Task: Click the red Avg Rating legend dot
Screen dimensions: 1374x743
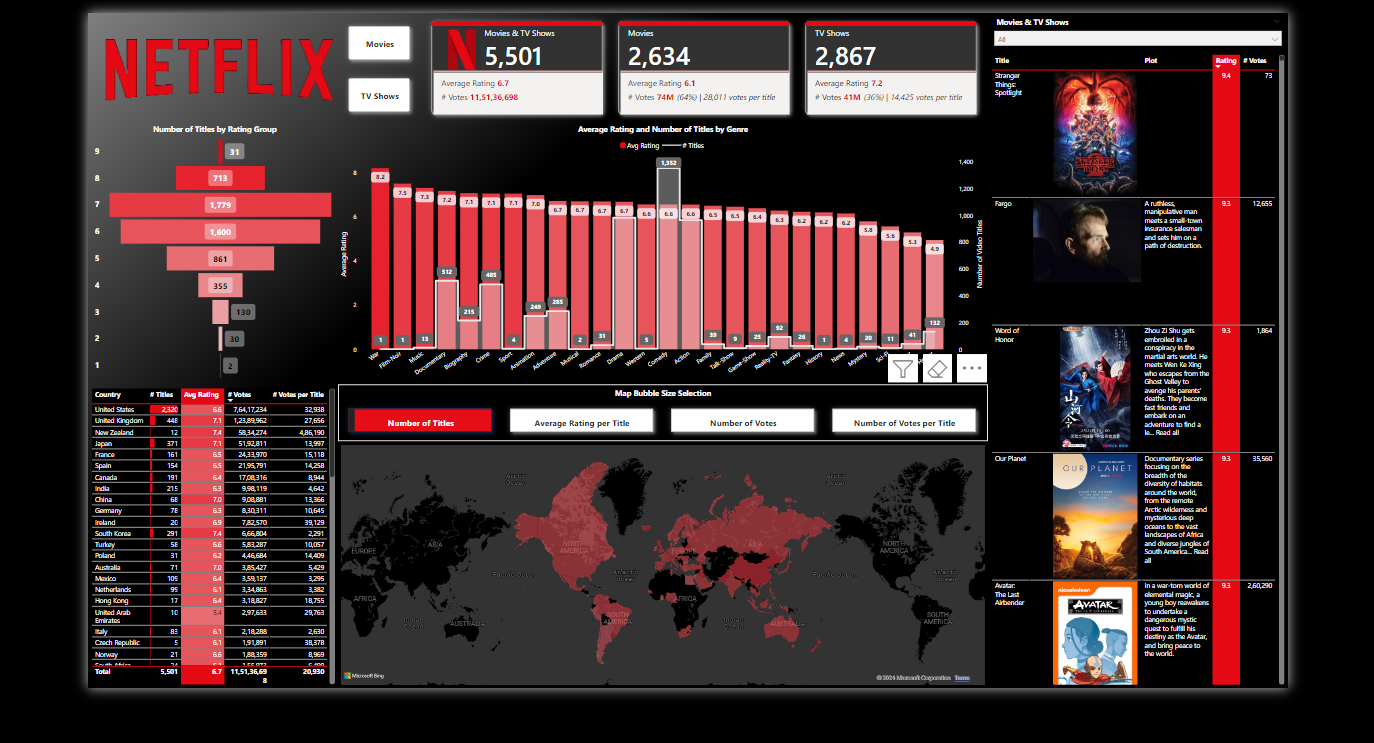Action: point(622,145)
